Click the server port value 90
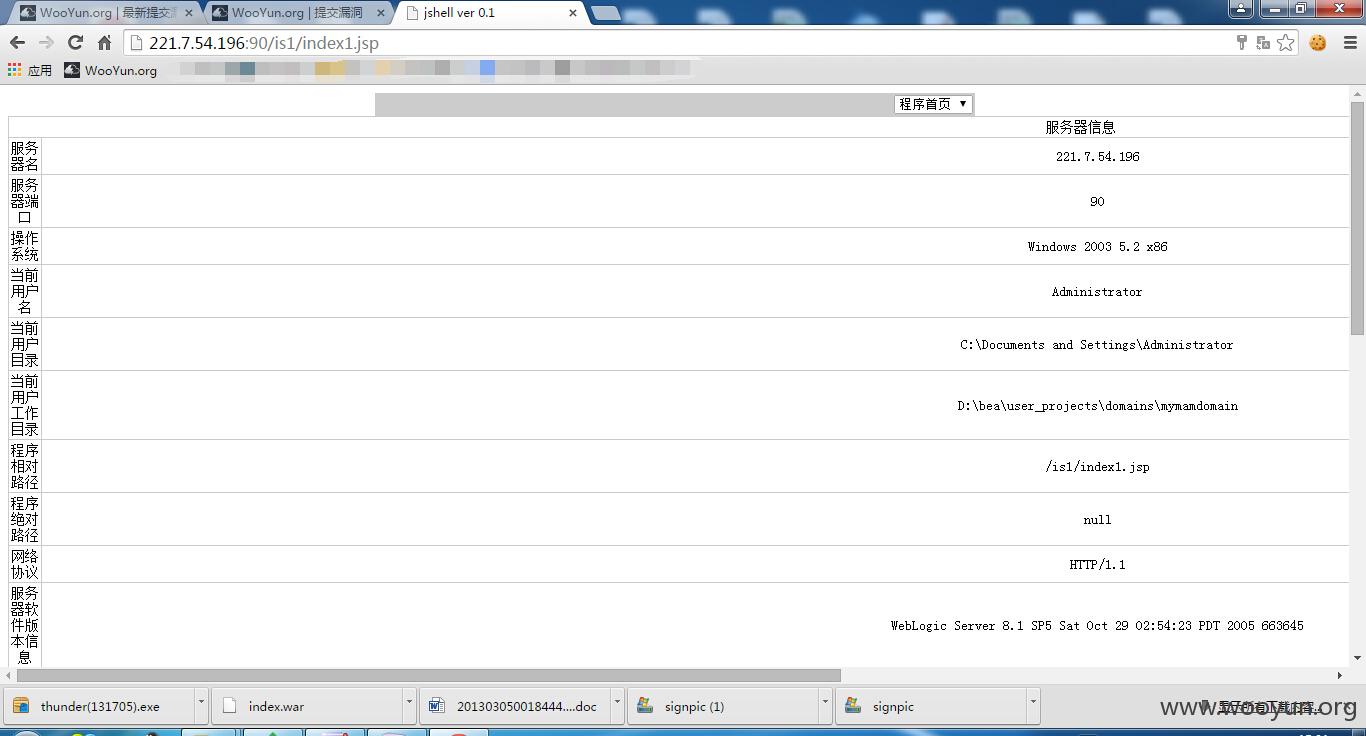The image size is (1366, 736). 1097,201
